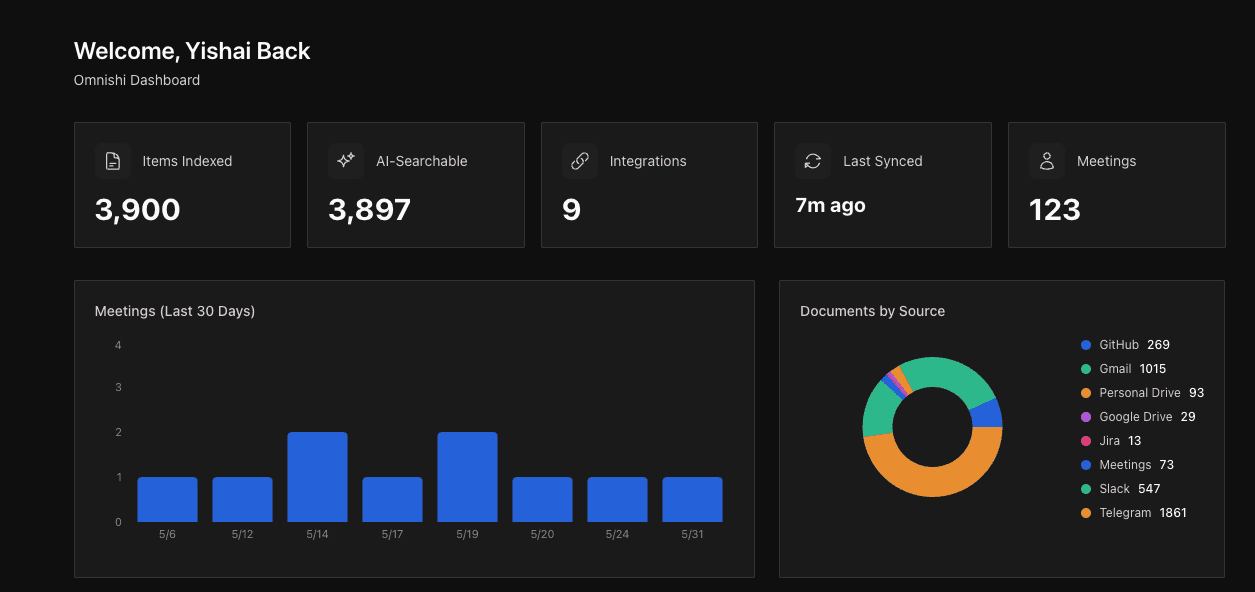Image resolution: width=1255 pixels, height=592 pixels.
Task: Click the 'Documents by Source' title
Action: (x=872, y=311)
